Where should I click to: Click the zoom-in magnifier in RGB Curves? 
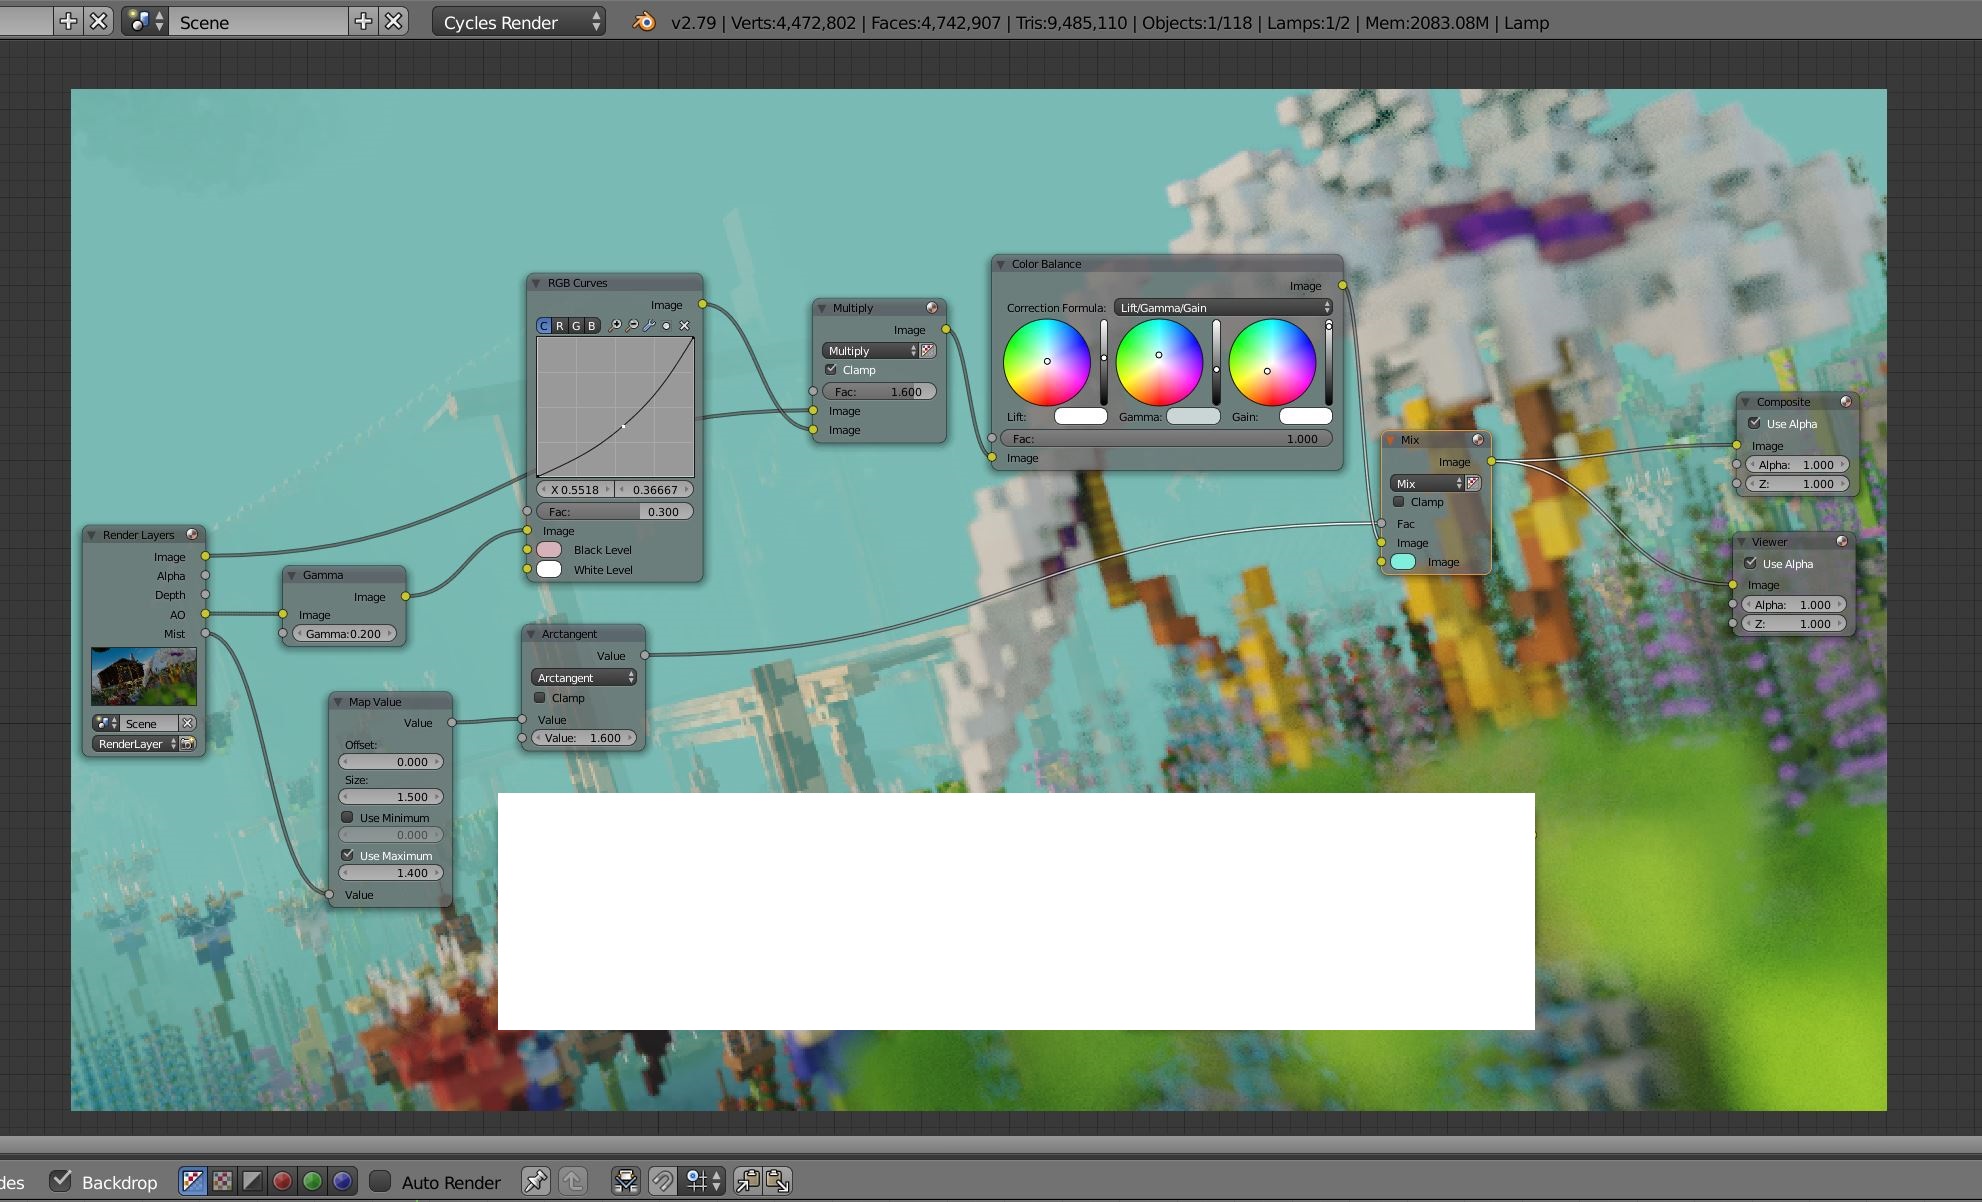tap(615, 325)
